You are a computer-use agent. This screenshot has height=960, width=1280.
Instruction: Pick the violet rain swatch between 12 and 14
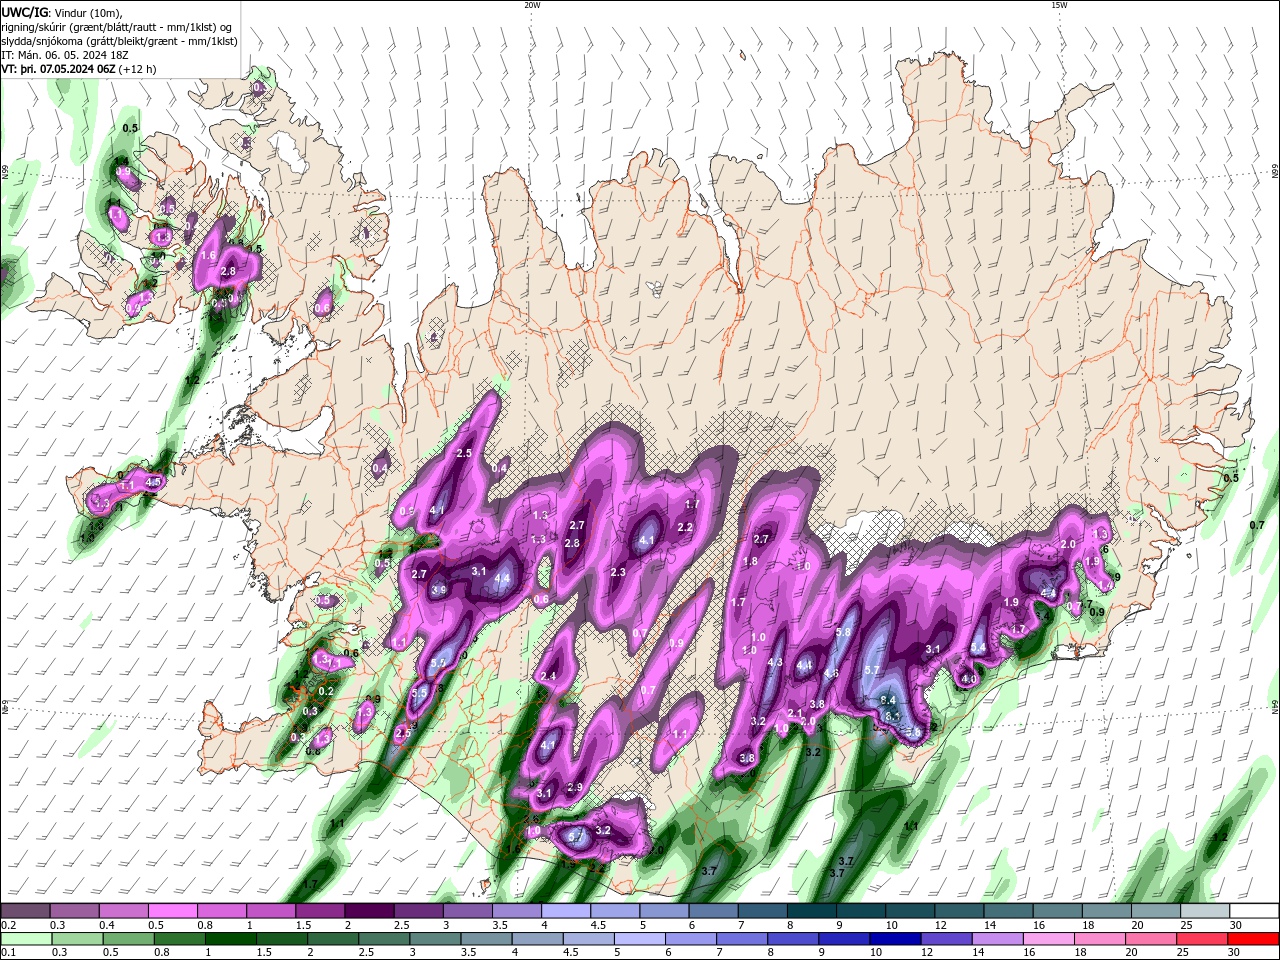point(948,938)
